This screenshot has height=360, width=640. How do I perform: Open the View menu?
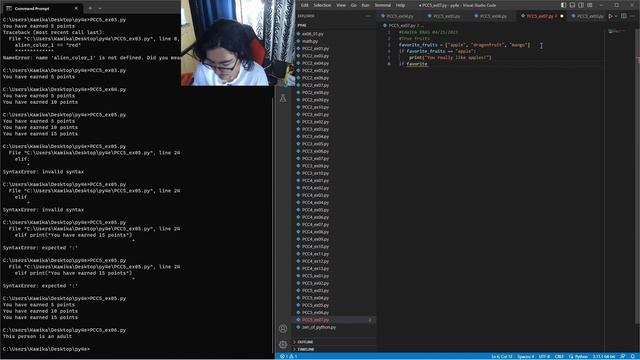click(x=341, y=5)
